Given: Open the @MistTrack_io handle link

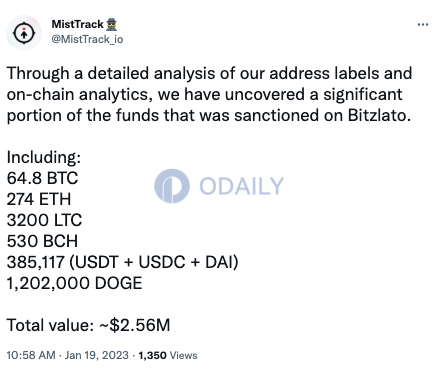Looking at the screenshot, I should click(x=87, y=39).
